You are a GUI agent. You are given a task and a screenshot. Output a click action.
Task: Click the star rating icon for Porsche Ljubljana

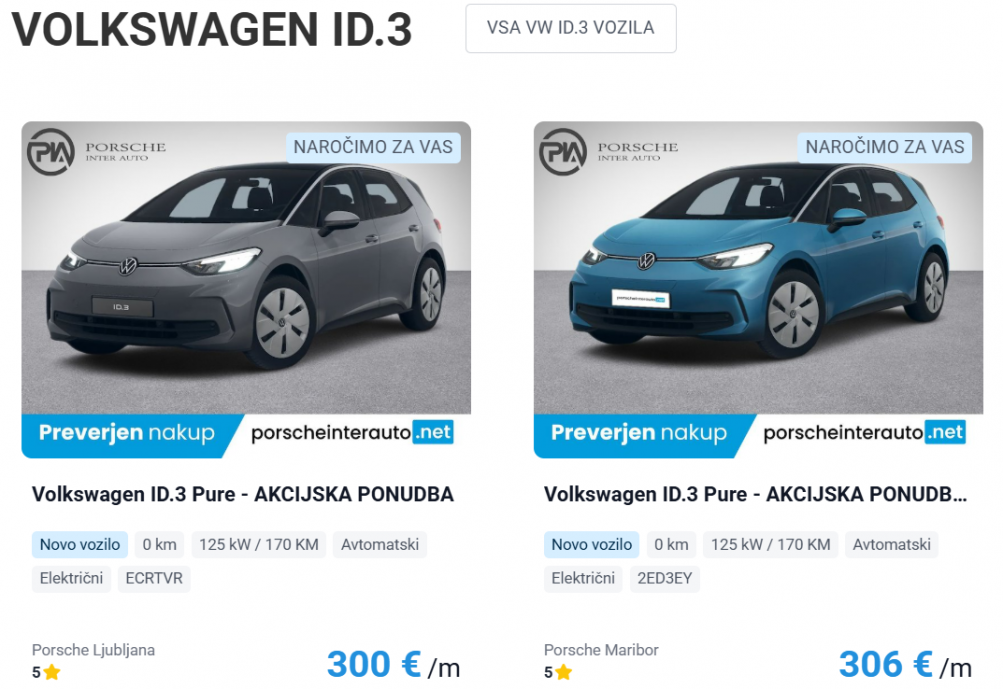coord(52,672)
